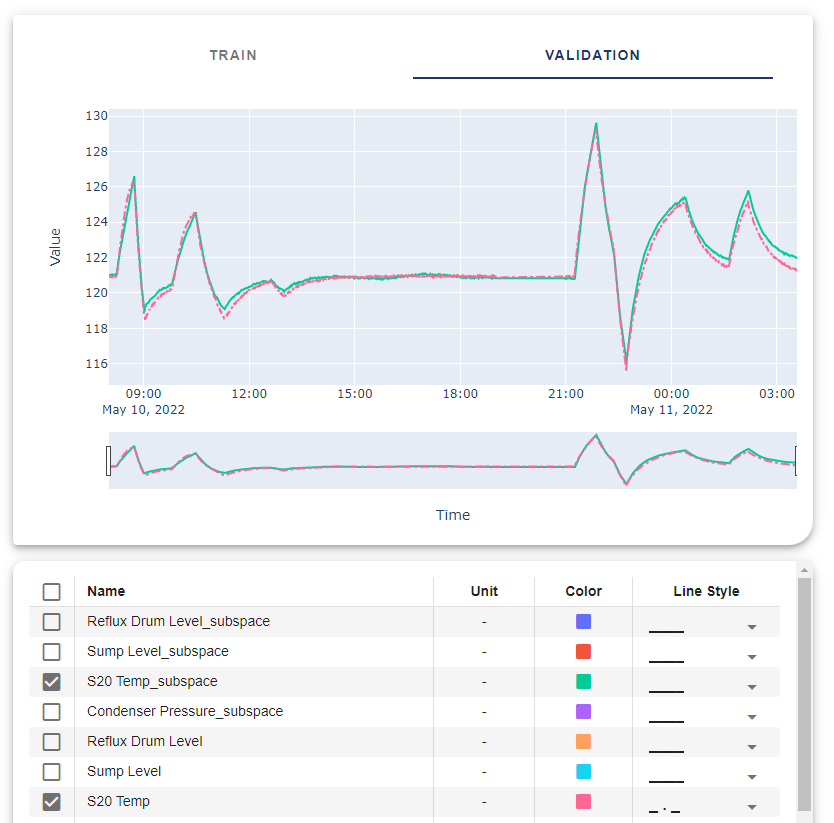This screenshot has height=823, width=834.
Task: Pick the red Sump Level_subspace color swatch
Action: [x=583, y=651]
